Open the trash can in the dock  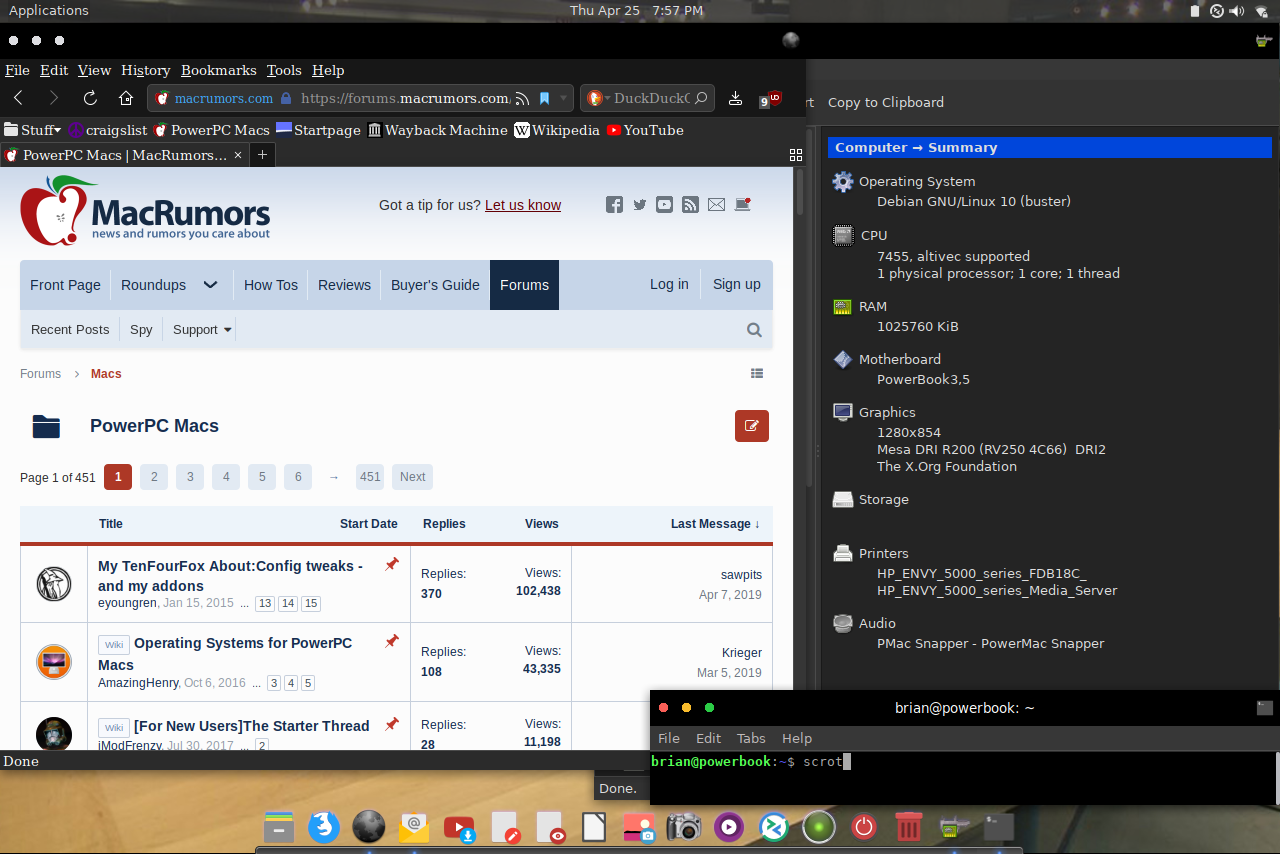point(908,827)
